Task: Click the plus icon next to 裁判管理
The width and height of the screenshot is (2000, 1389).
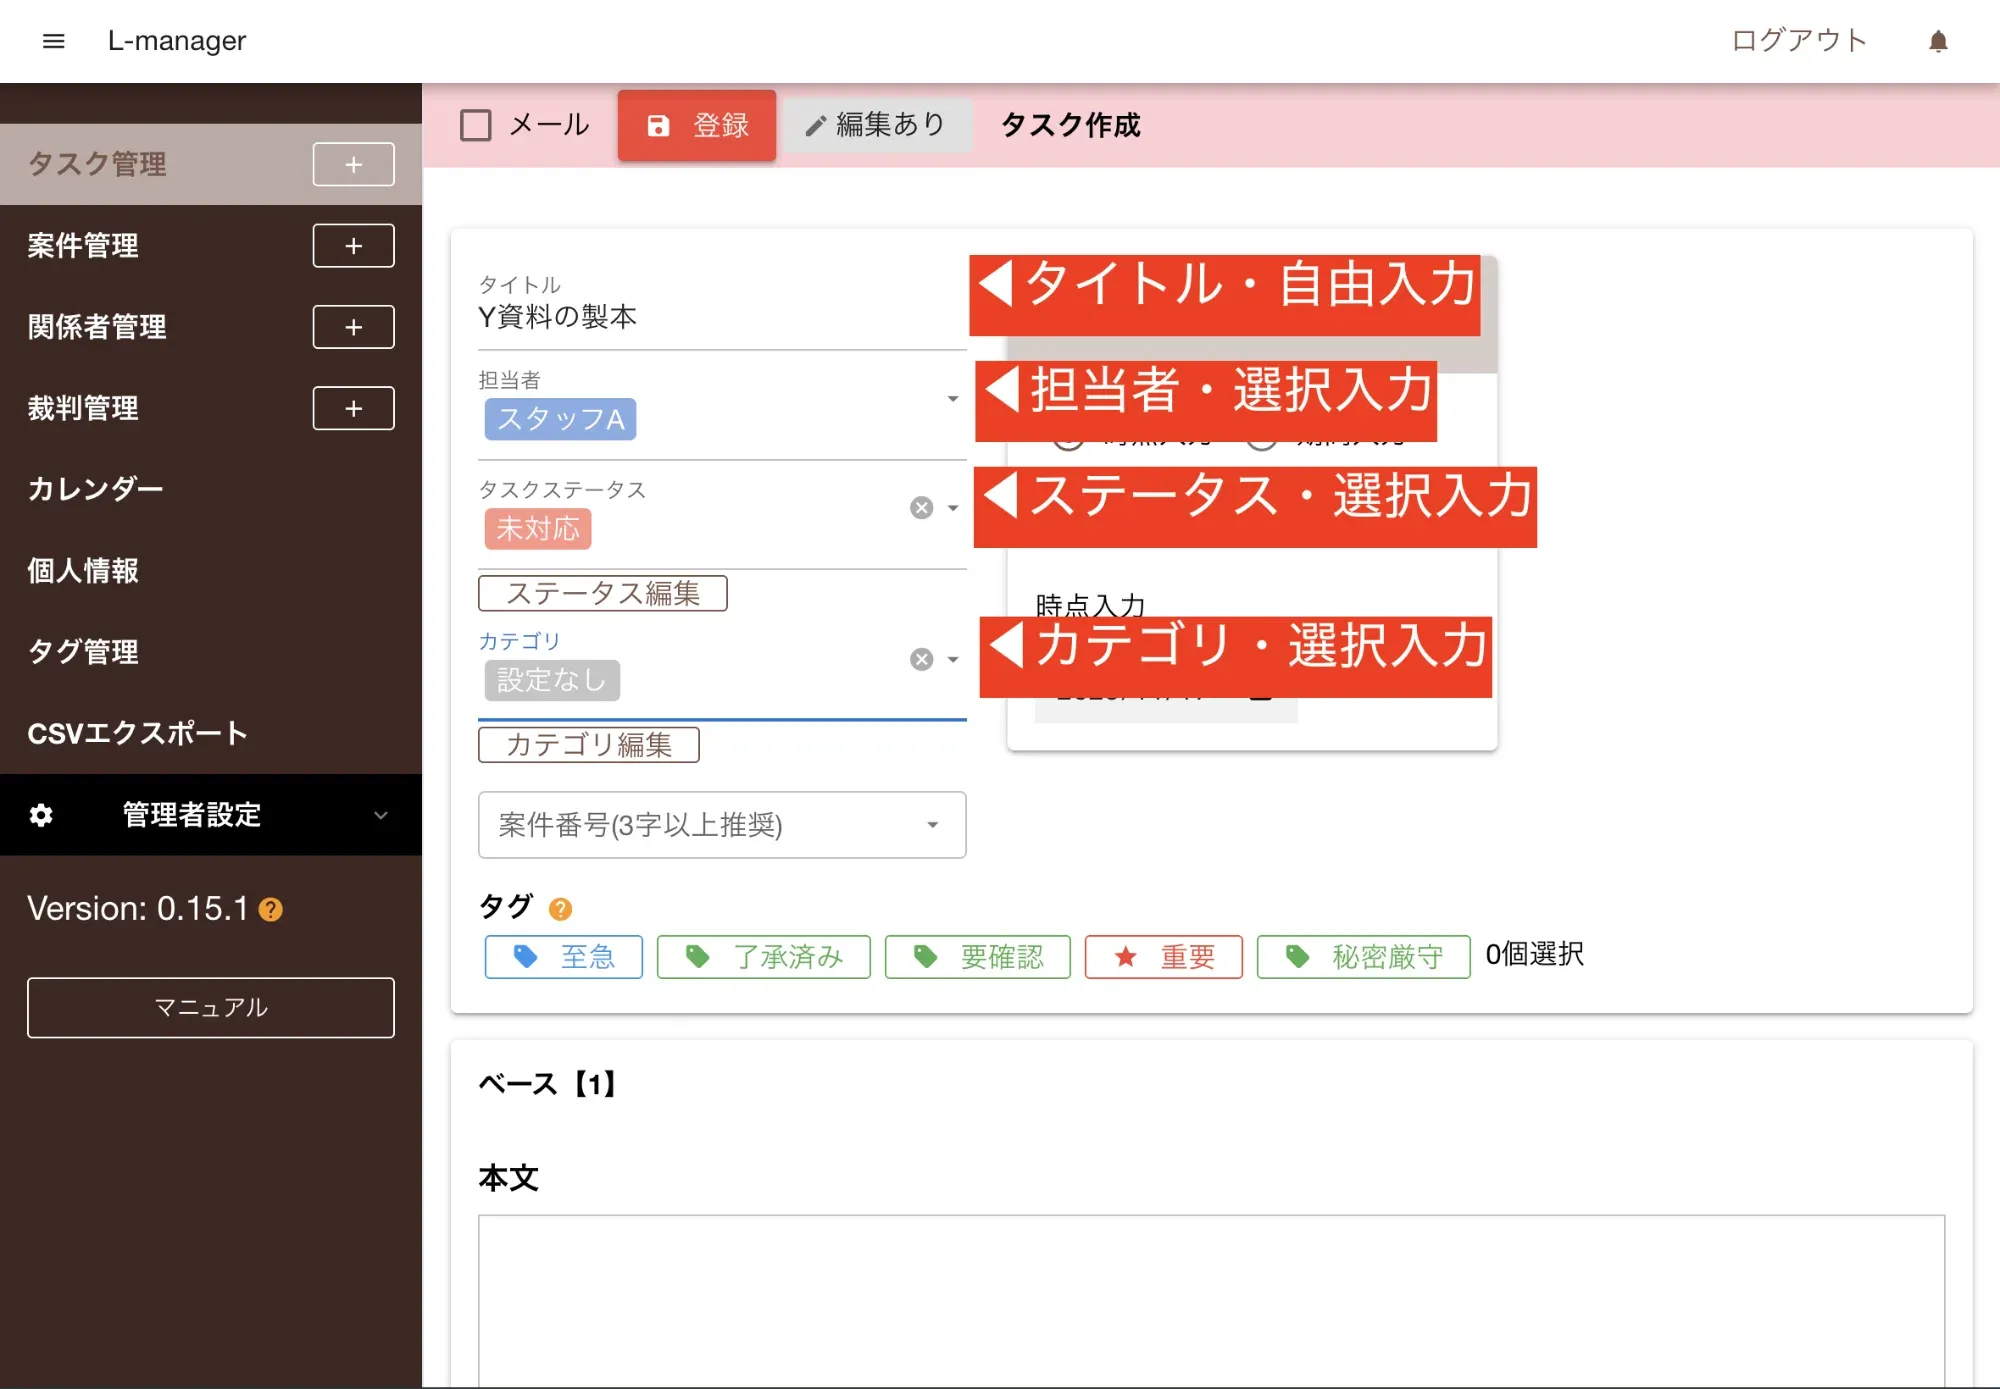Action: [x=353, y=408]
